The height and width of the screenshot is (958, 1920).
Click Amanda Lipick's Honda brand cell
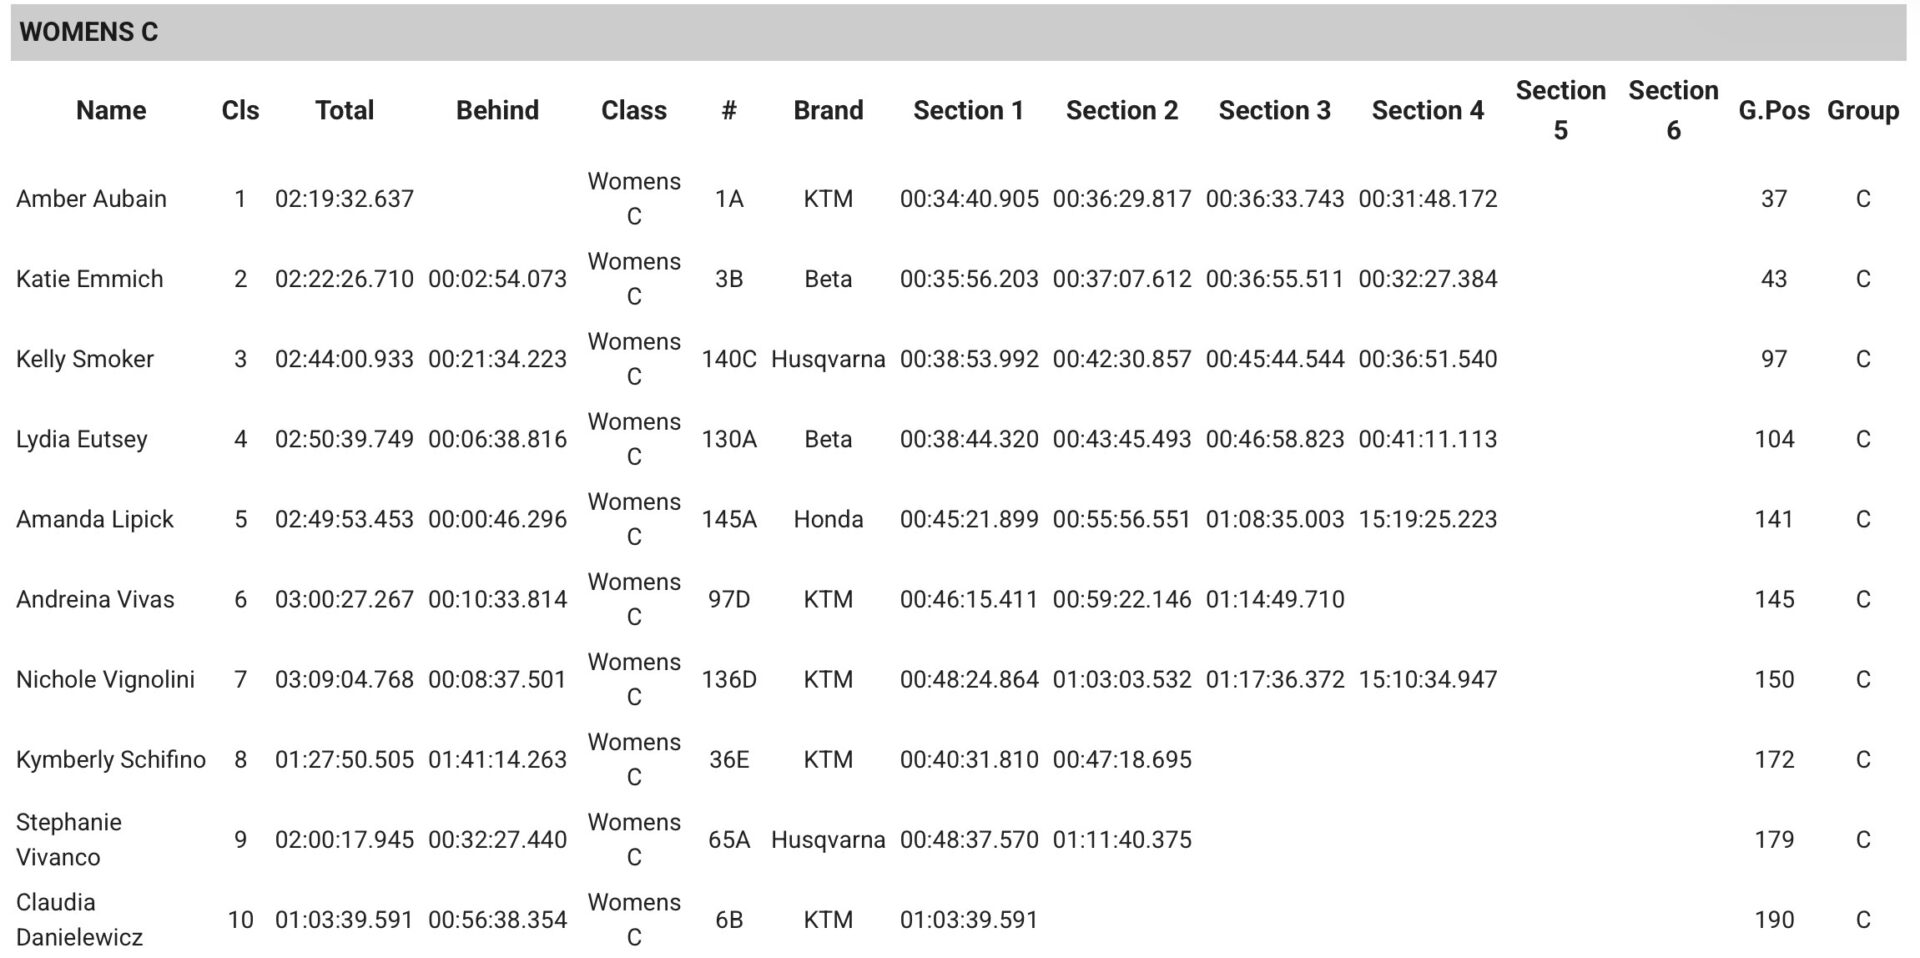[x=828, y=519]
